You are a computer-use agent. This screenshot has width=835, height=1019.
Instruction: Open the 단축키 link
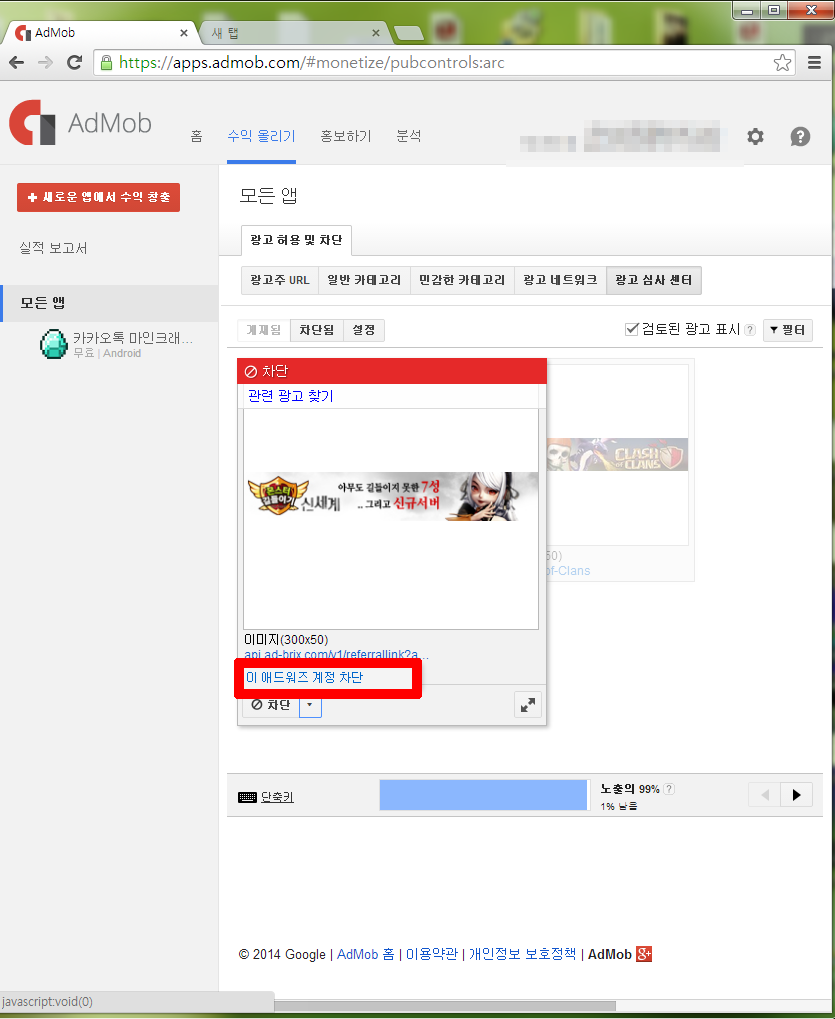277,797
